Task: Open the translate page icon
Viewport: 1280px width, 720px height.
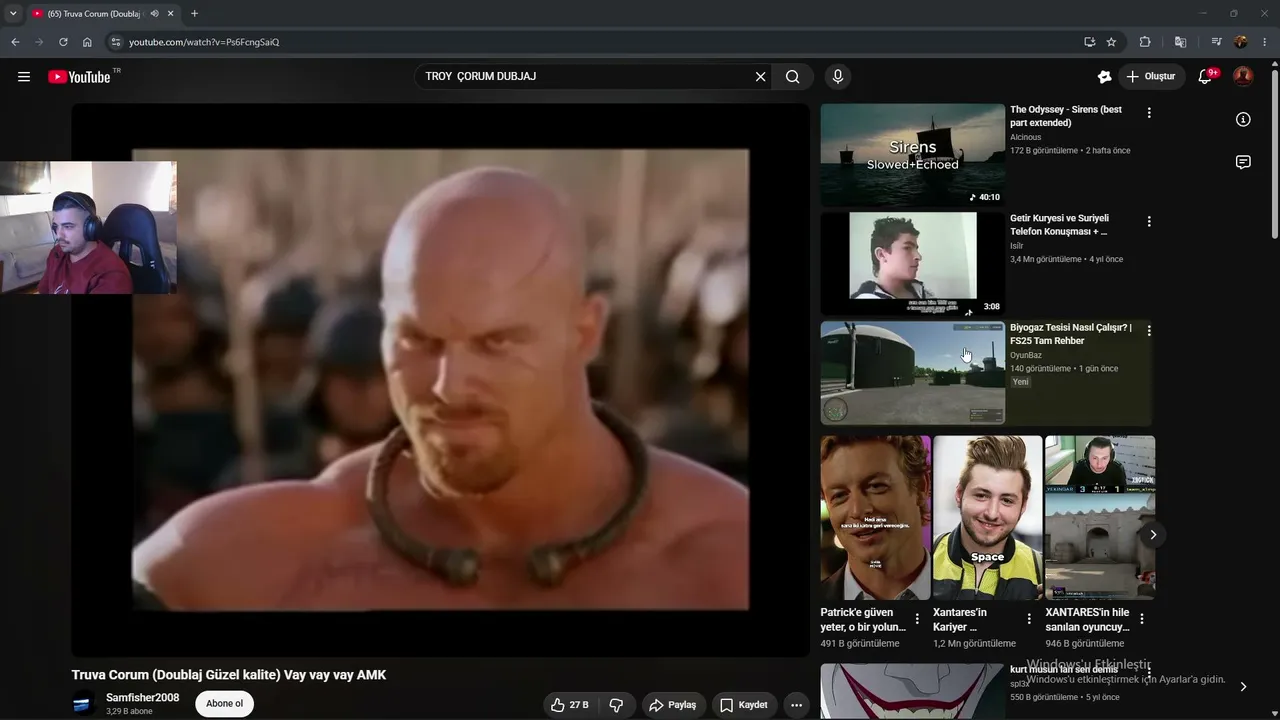Action: coord(1180,42)
